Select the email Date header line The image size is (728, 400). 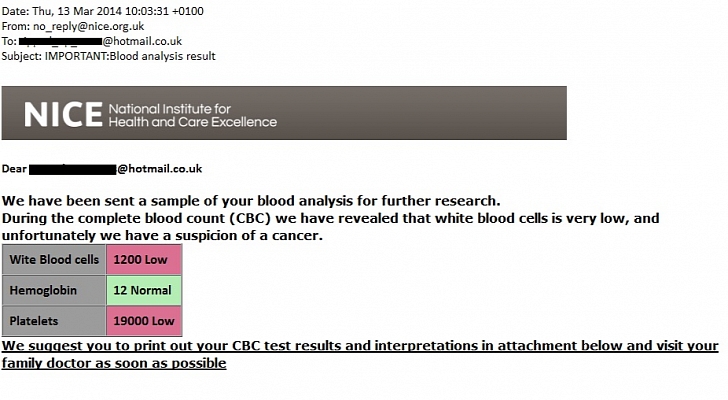[101, 11]
